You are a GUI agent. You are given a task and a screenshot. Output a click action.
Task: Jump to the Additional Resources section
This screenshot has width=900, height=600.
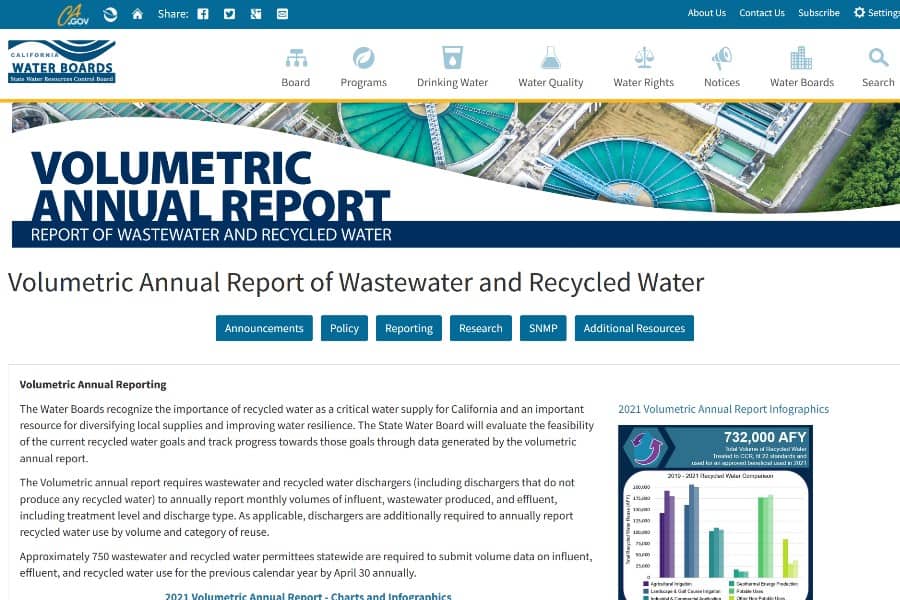pos(634,328)
